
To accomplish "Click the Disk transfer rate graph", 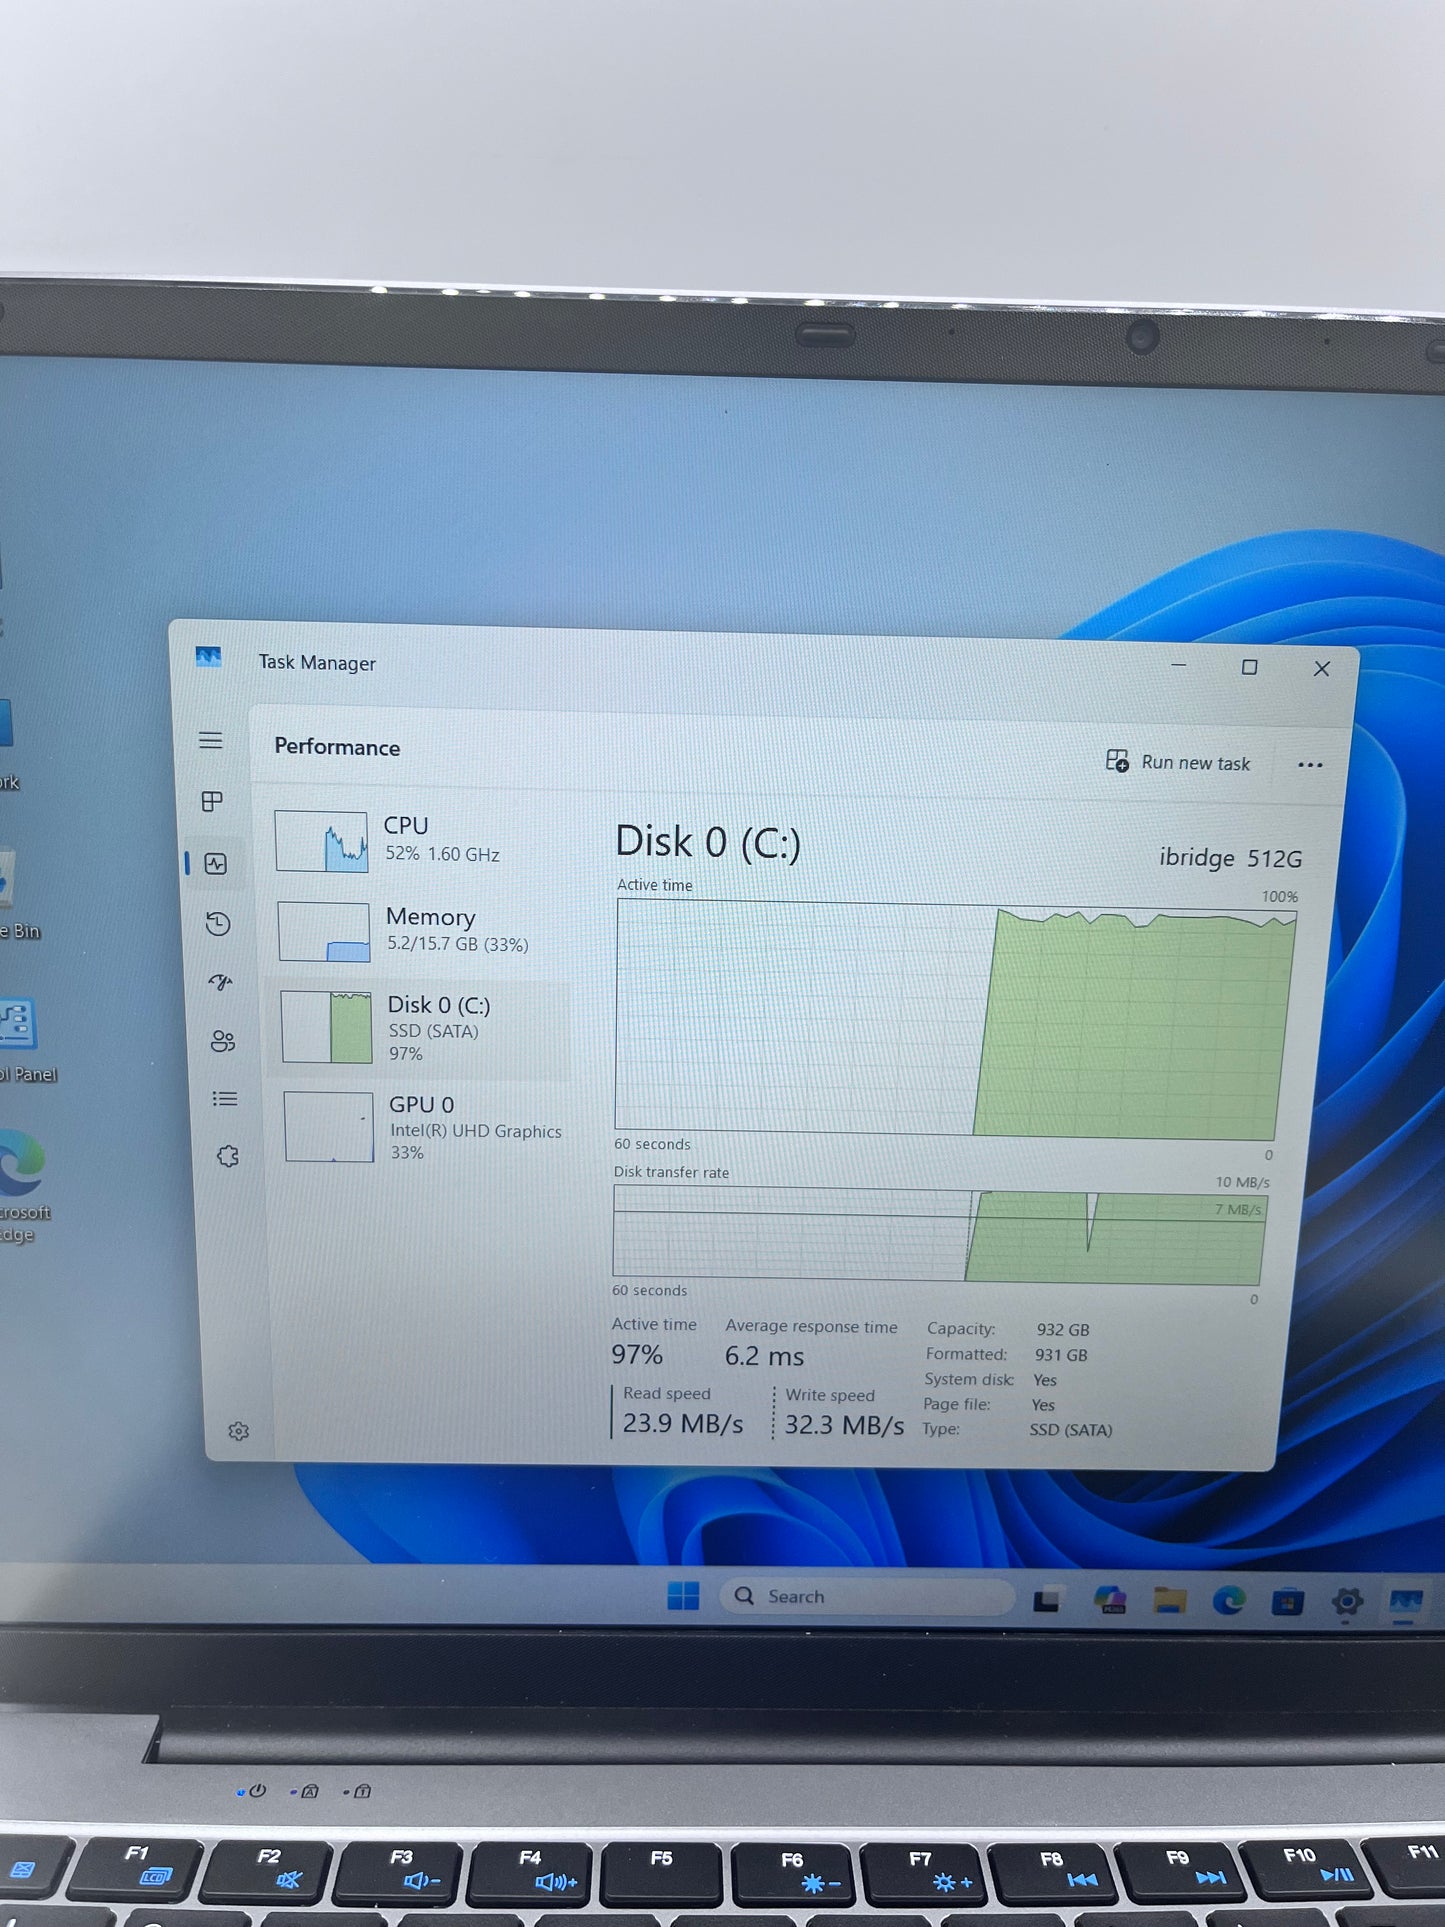I will (x=938, y=1235).
